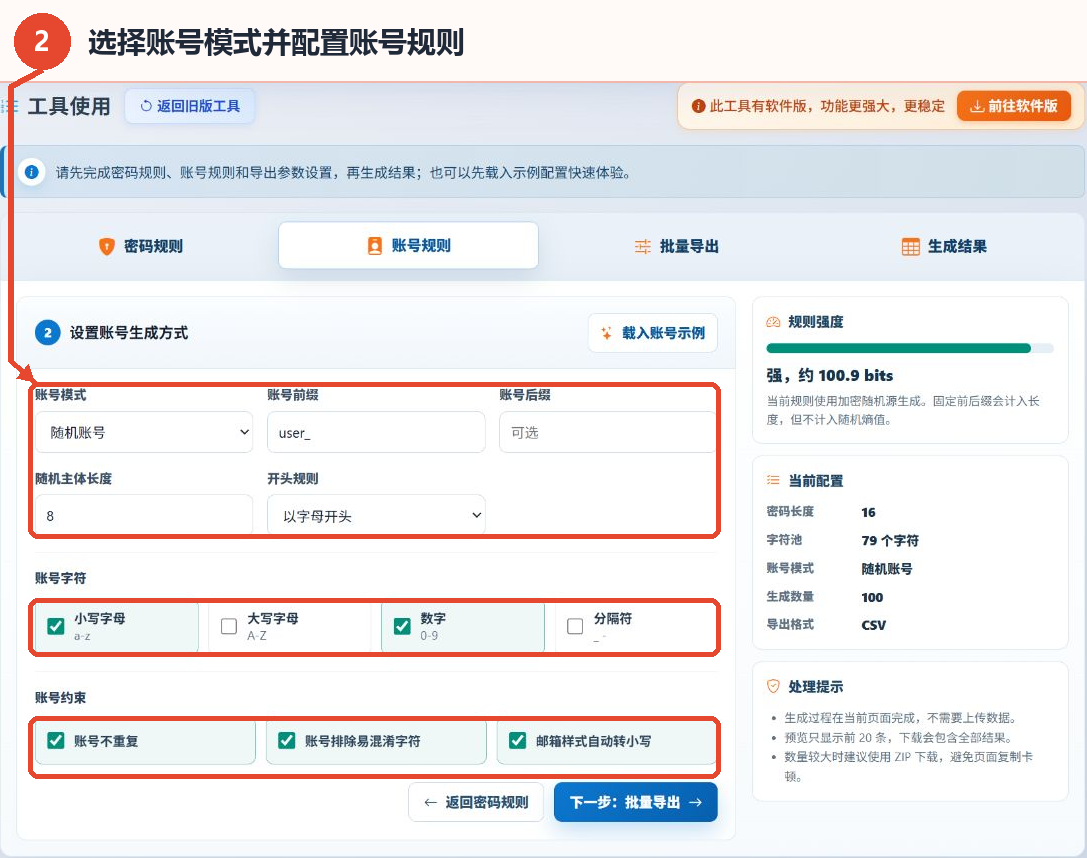Viewport: 1087px width, 858px height.
Task: Uncheck the 数字 0-9 checkbox
Action: coord(402,626)
